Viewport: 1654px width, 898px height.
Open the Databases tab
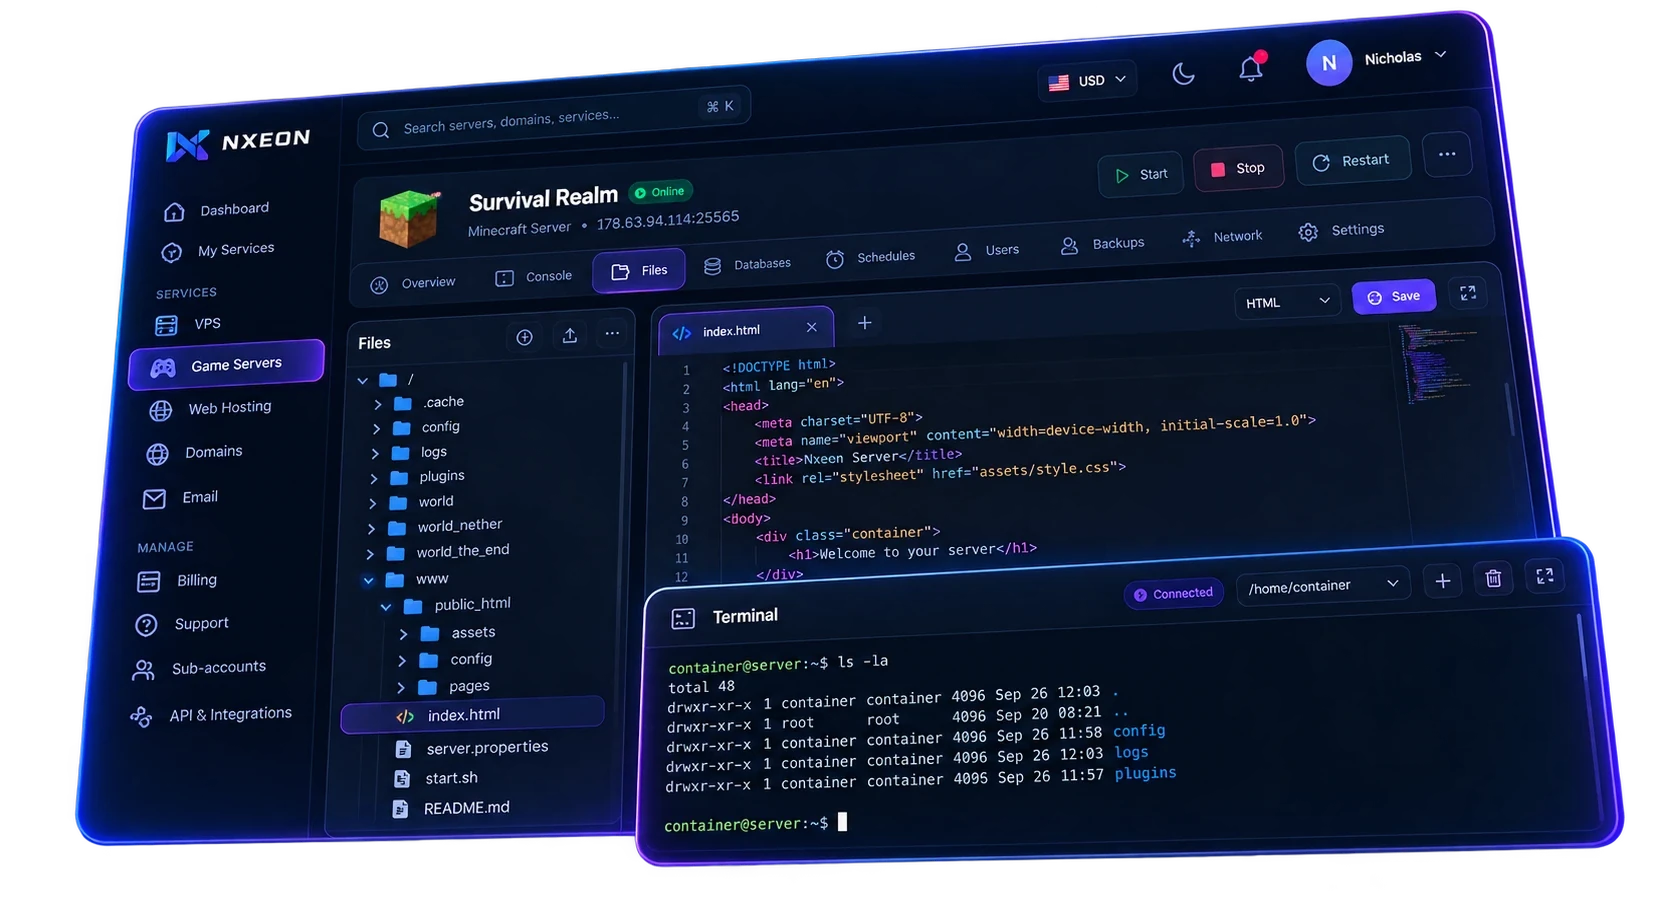747,265
